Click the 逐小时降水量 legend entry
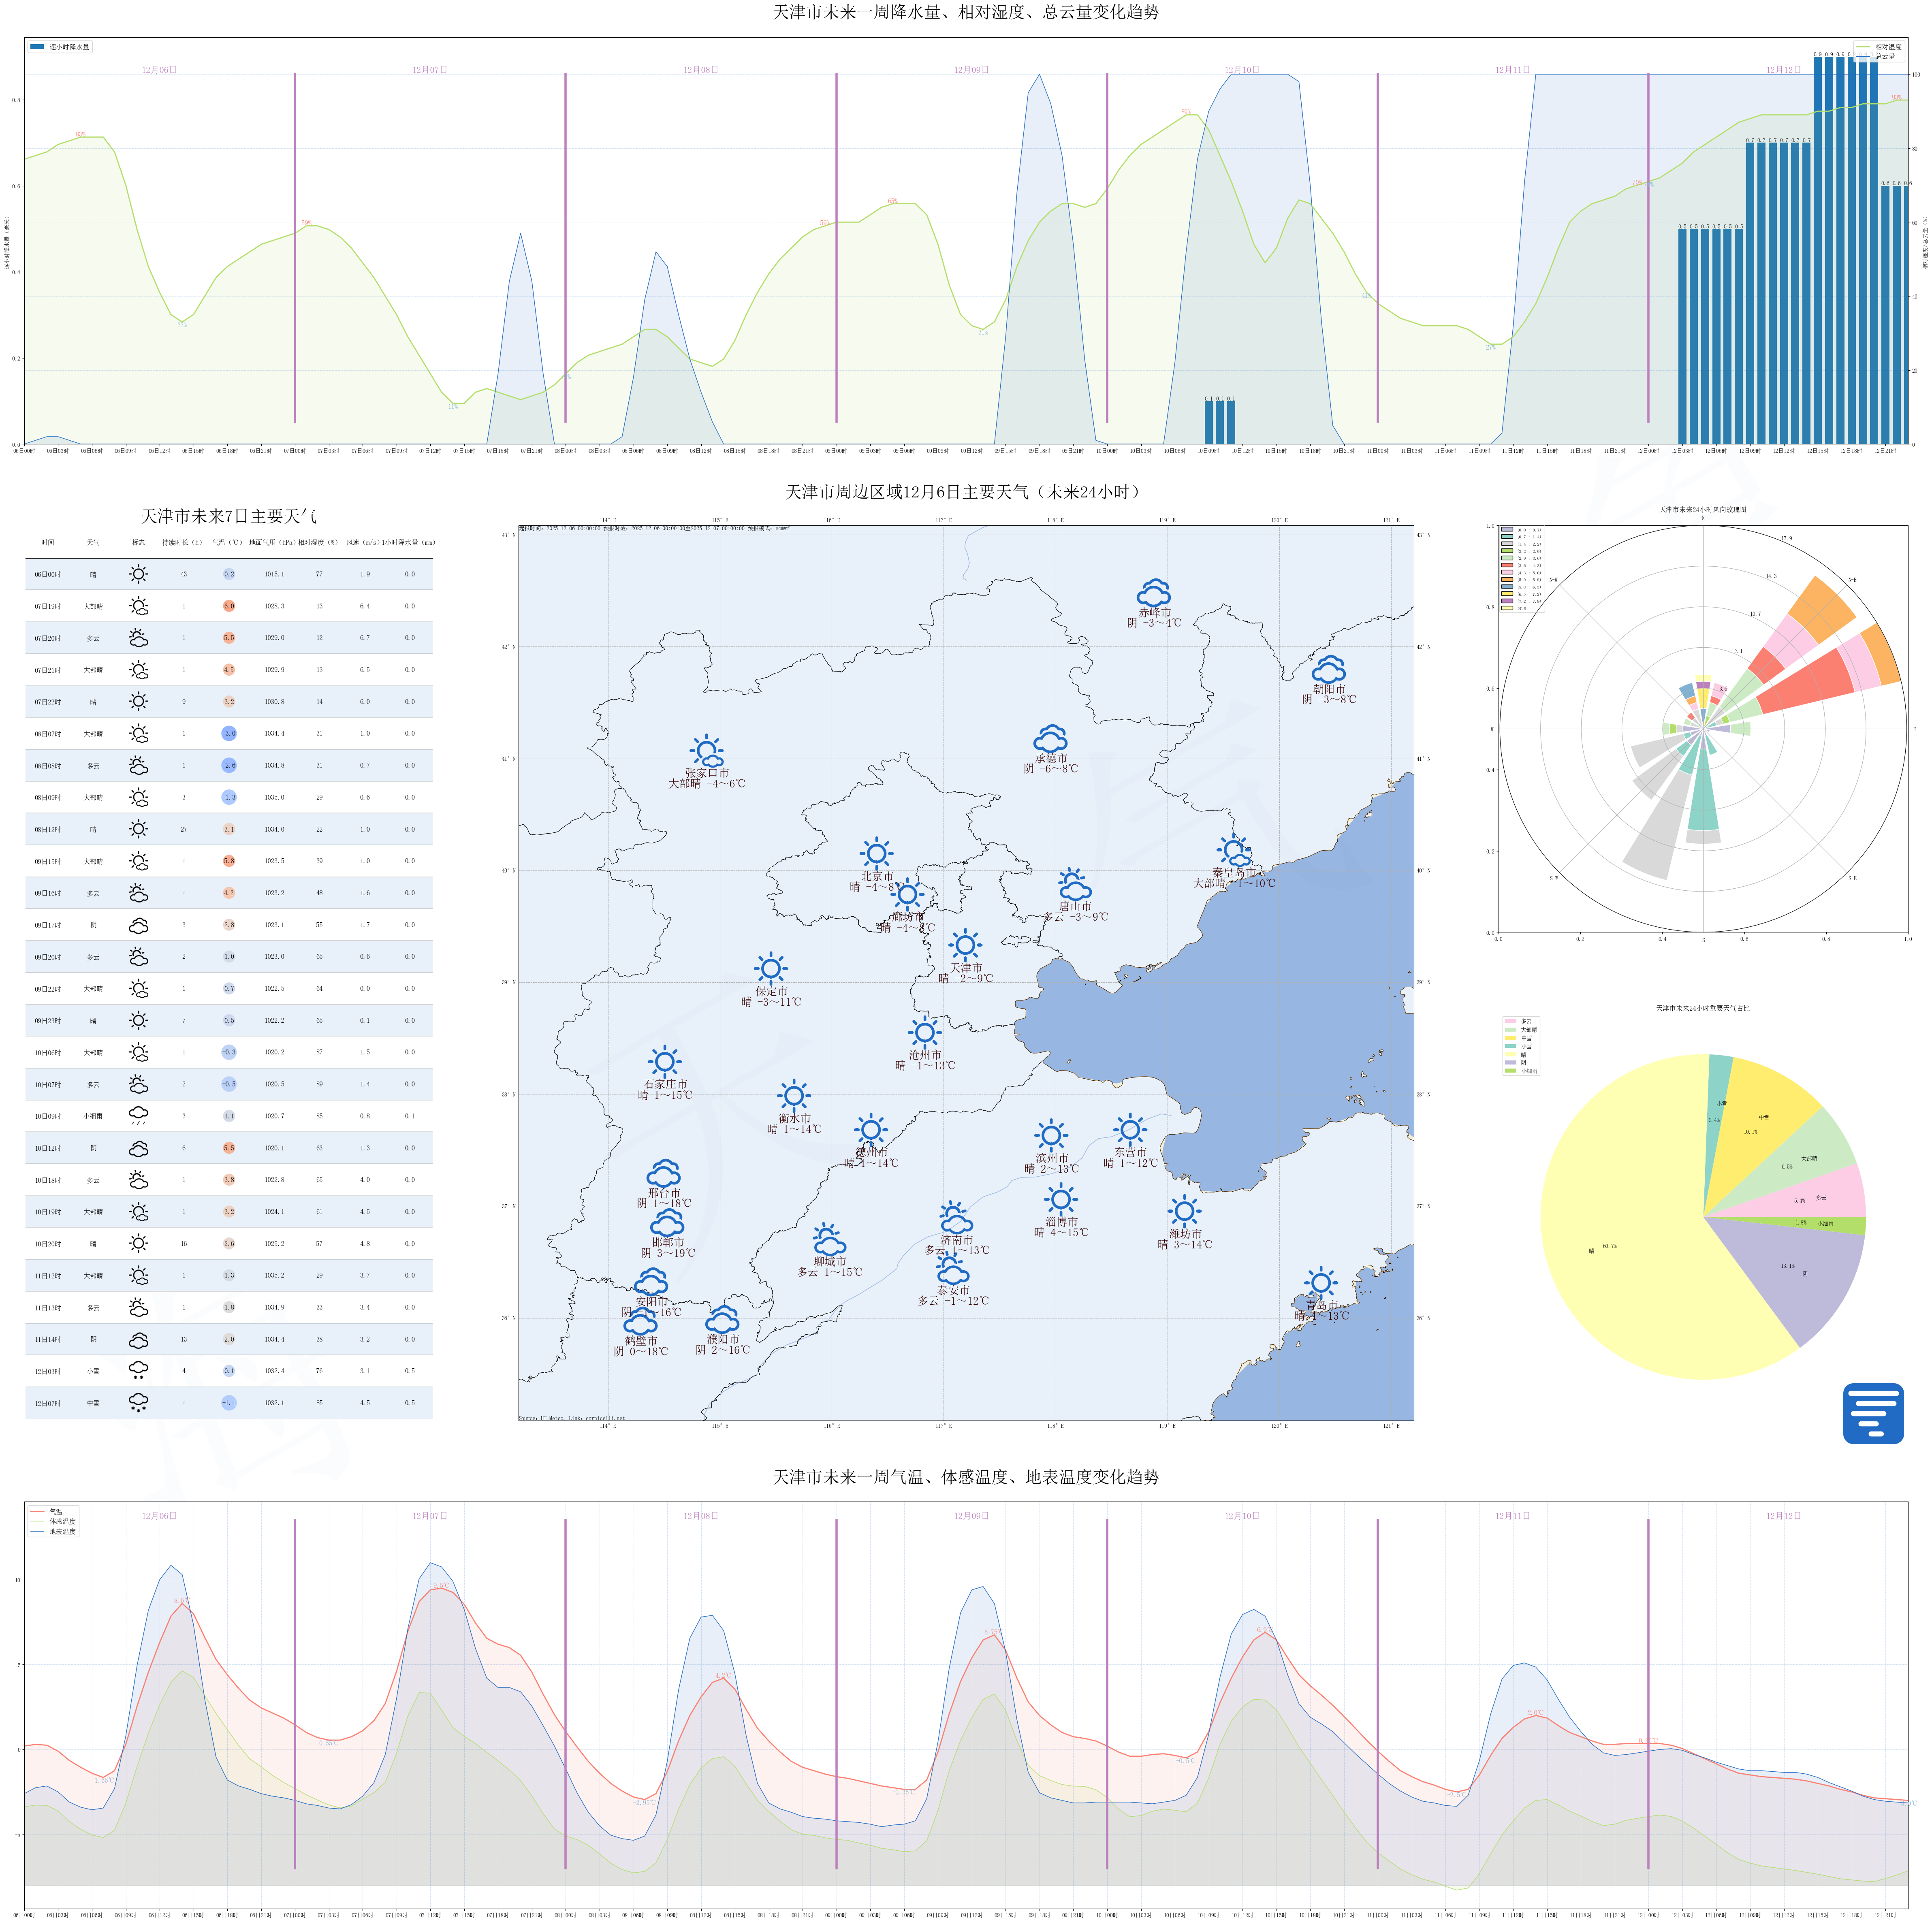The image size is (1932, 1922). coord(60,47)
